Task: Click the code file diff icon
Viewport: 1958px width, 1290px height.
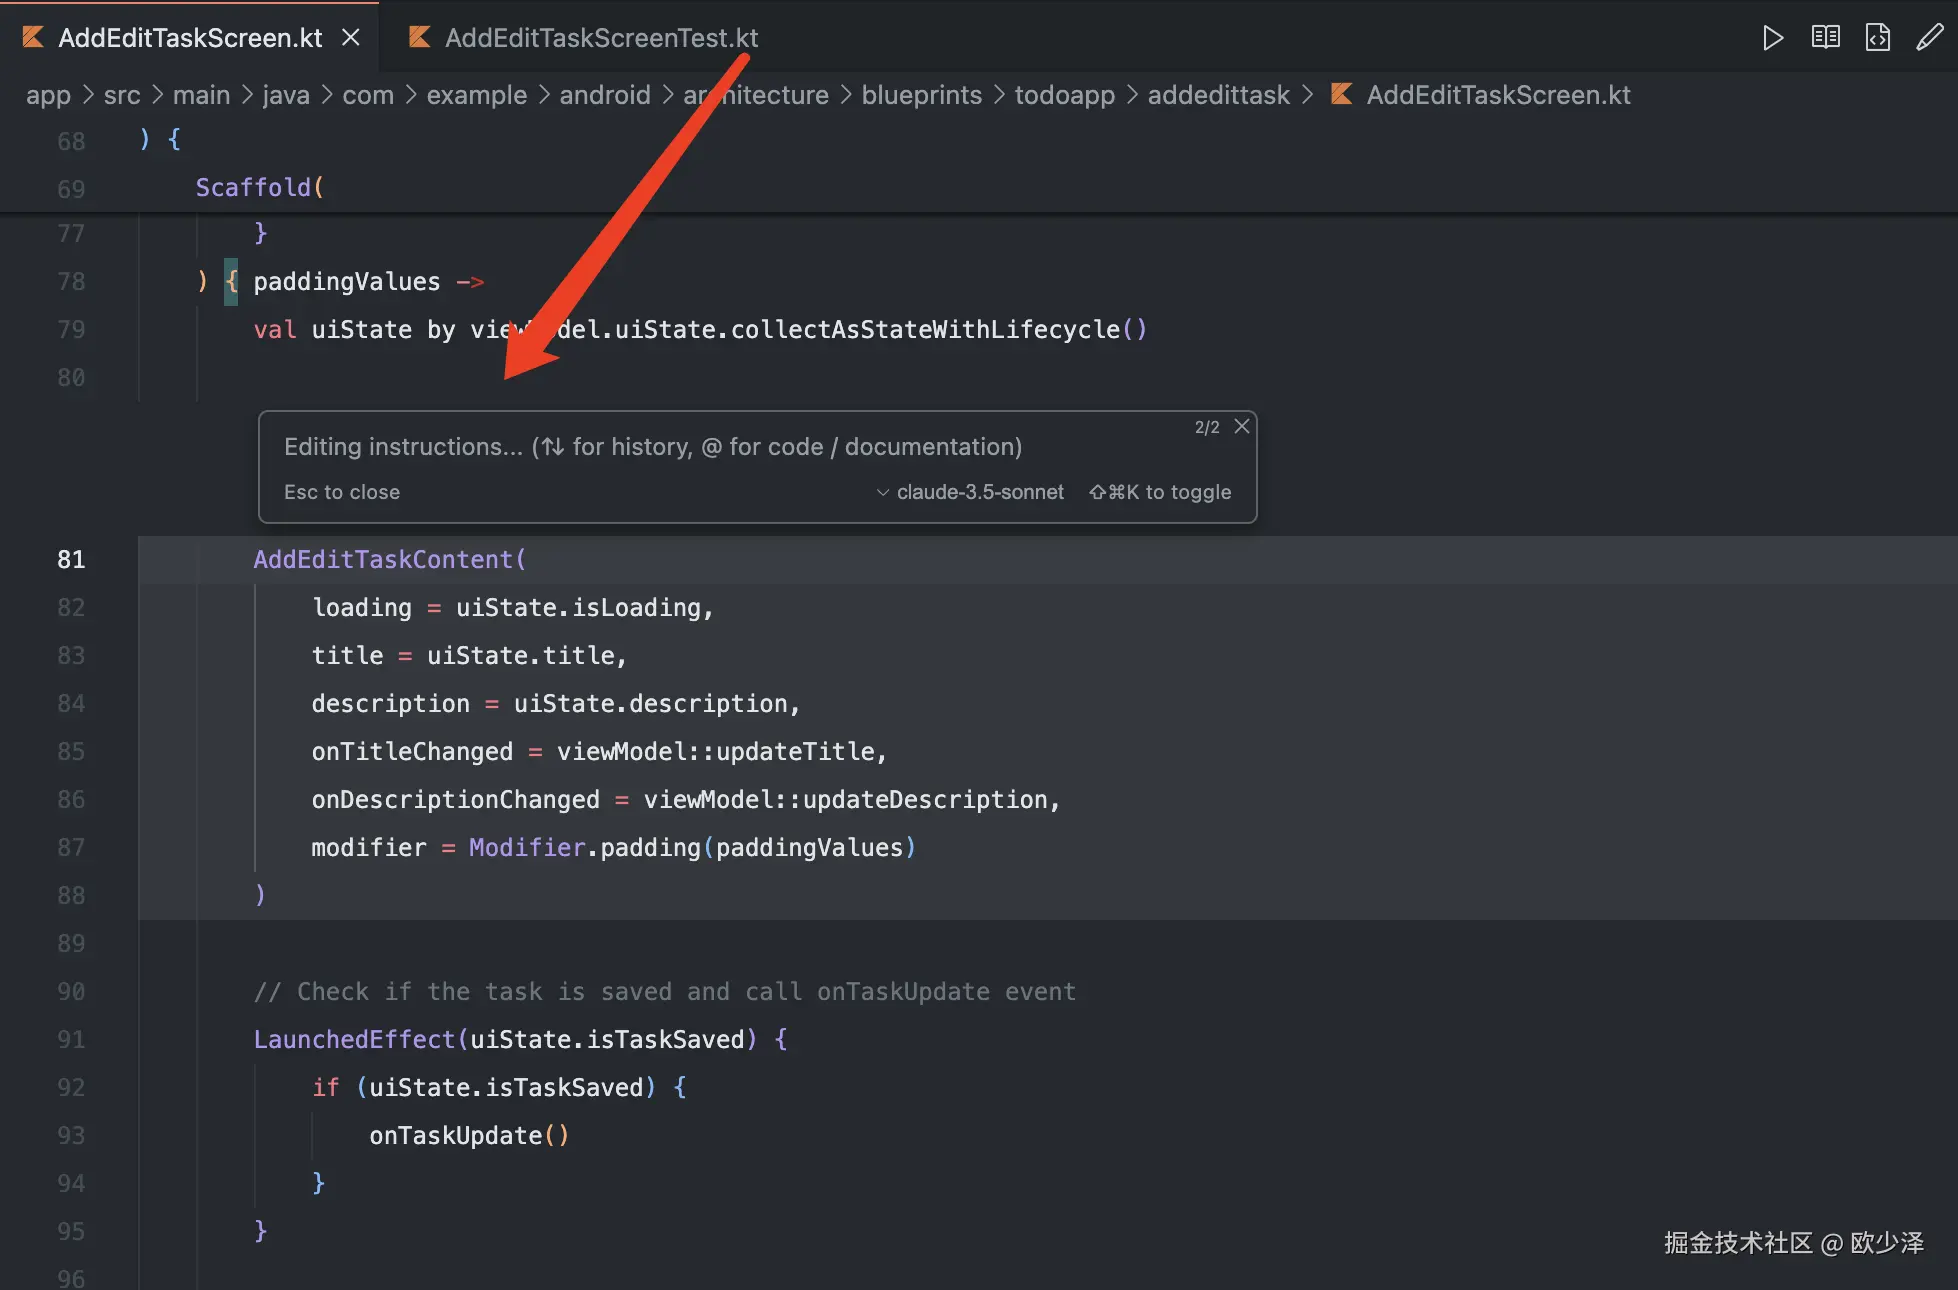Action: [1878, 38]
